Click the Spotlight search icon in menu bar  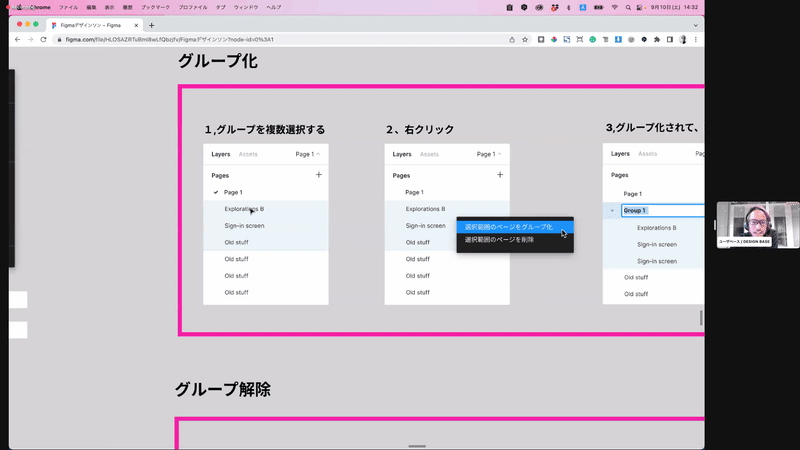point(628,7)
